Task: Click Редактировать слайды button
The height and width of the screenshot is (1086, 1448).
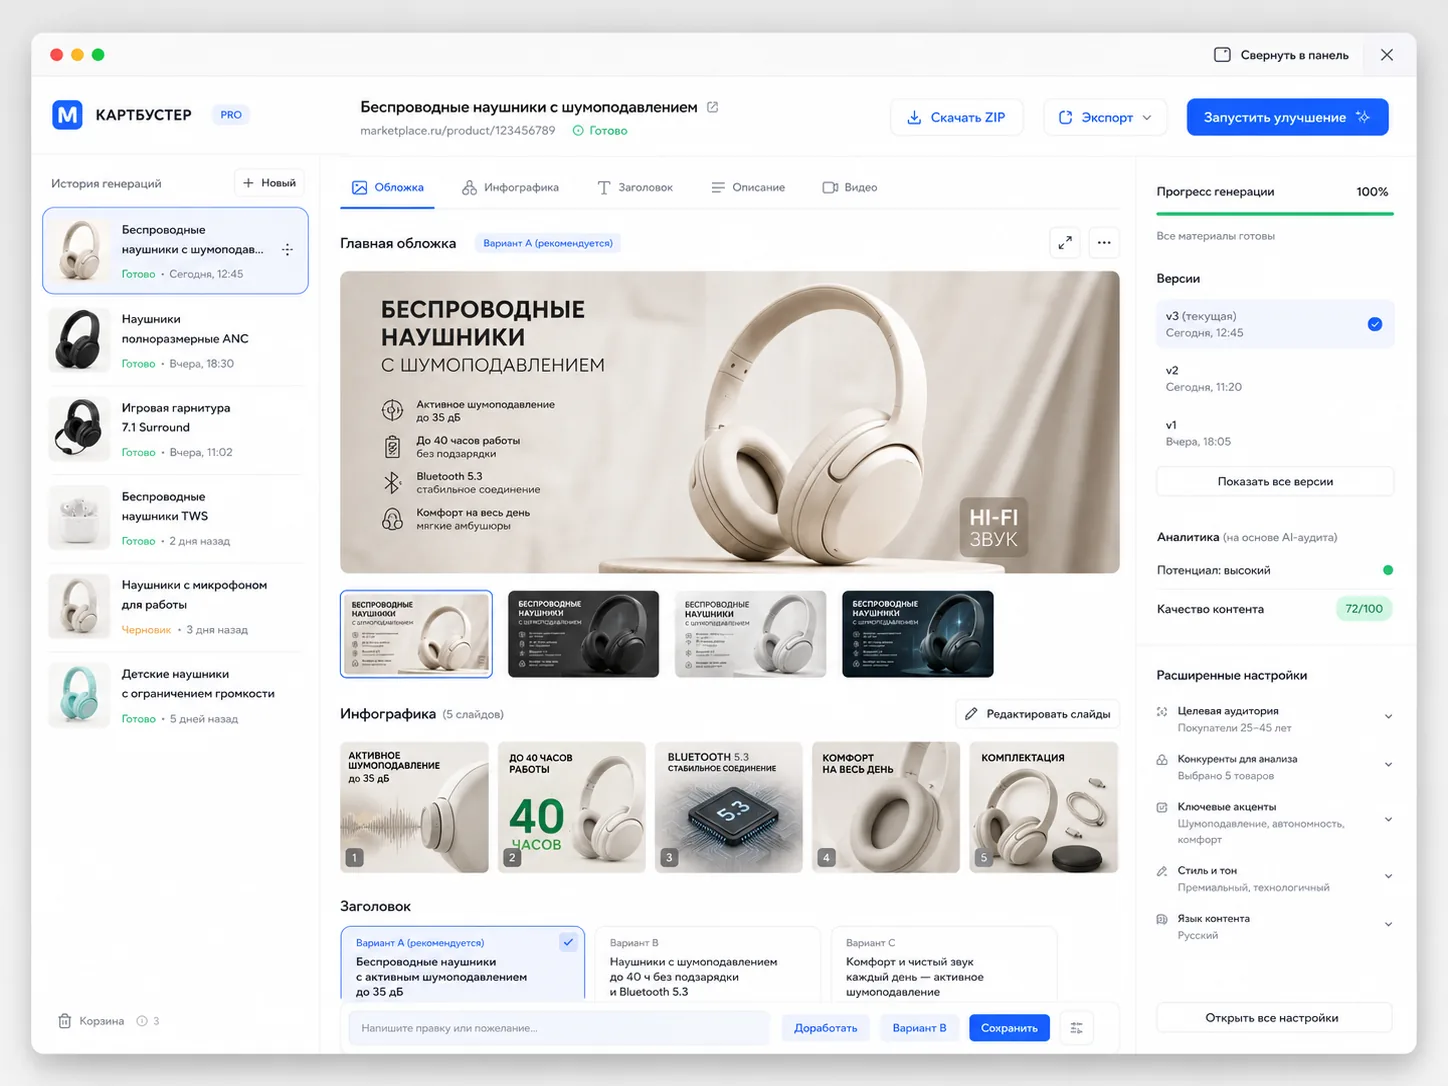Action: [x=1037, y=714]
